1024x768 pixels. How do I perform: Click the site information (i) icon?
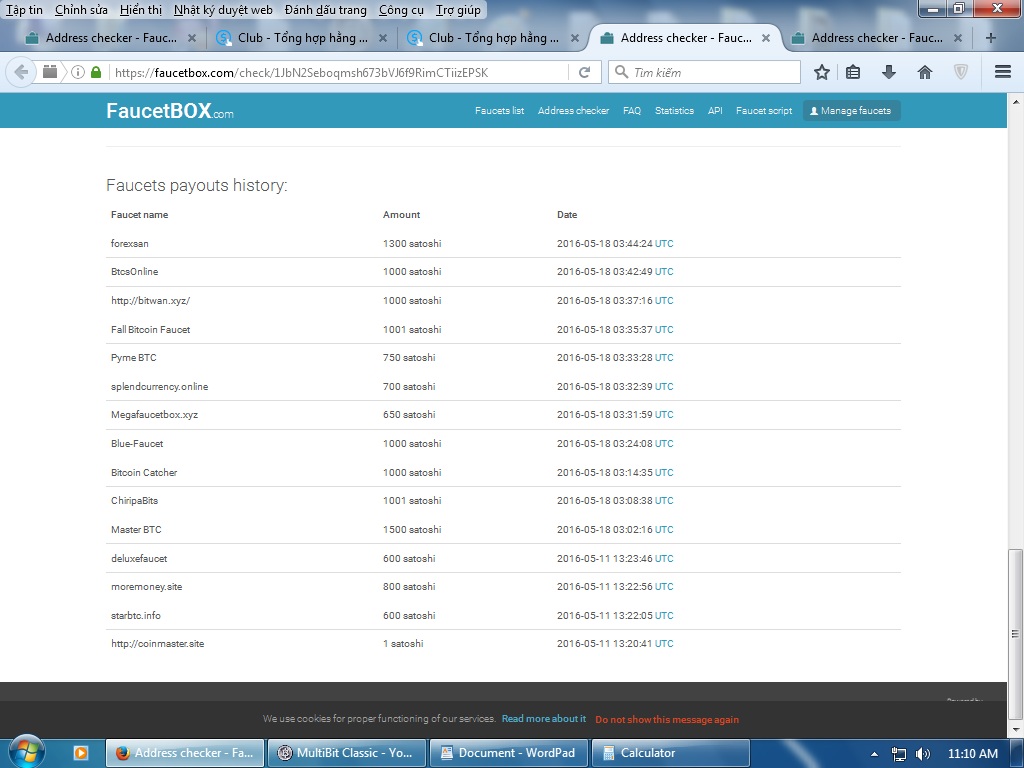(78, 72)
